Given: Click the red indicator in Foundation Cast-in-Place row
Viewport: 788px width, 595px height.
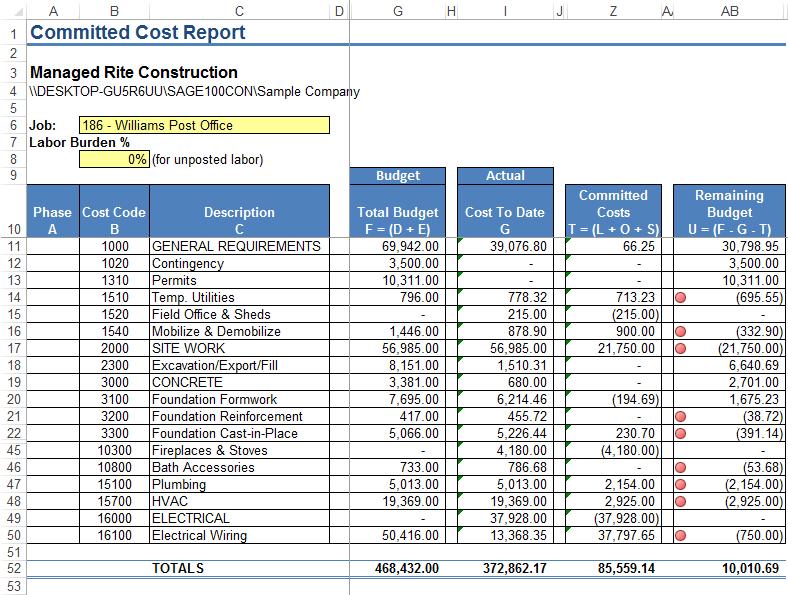Looking at the screenshot, I should coord(680,434).
